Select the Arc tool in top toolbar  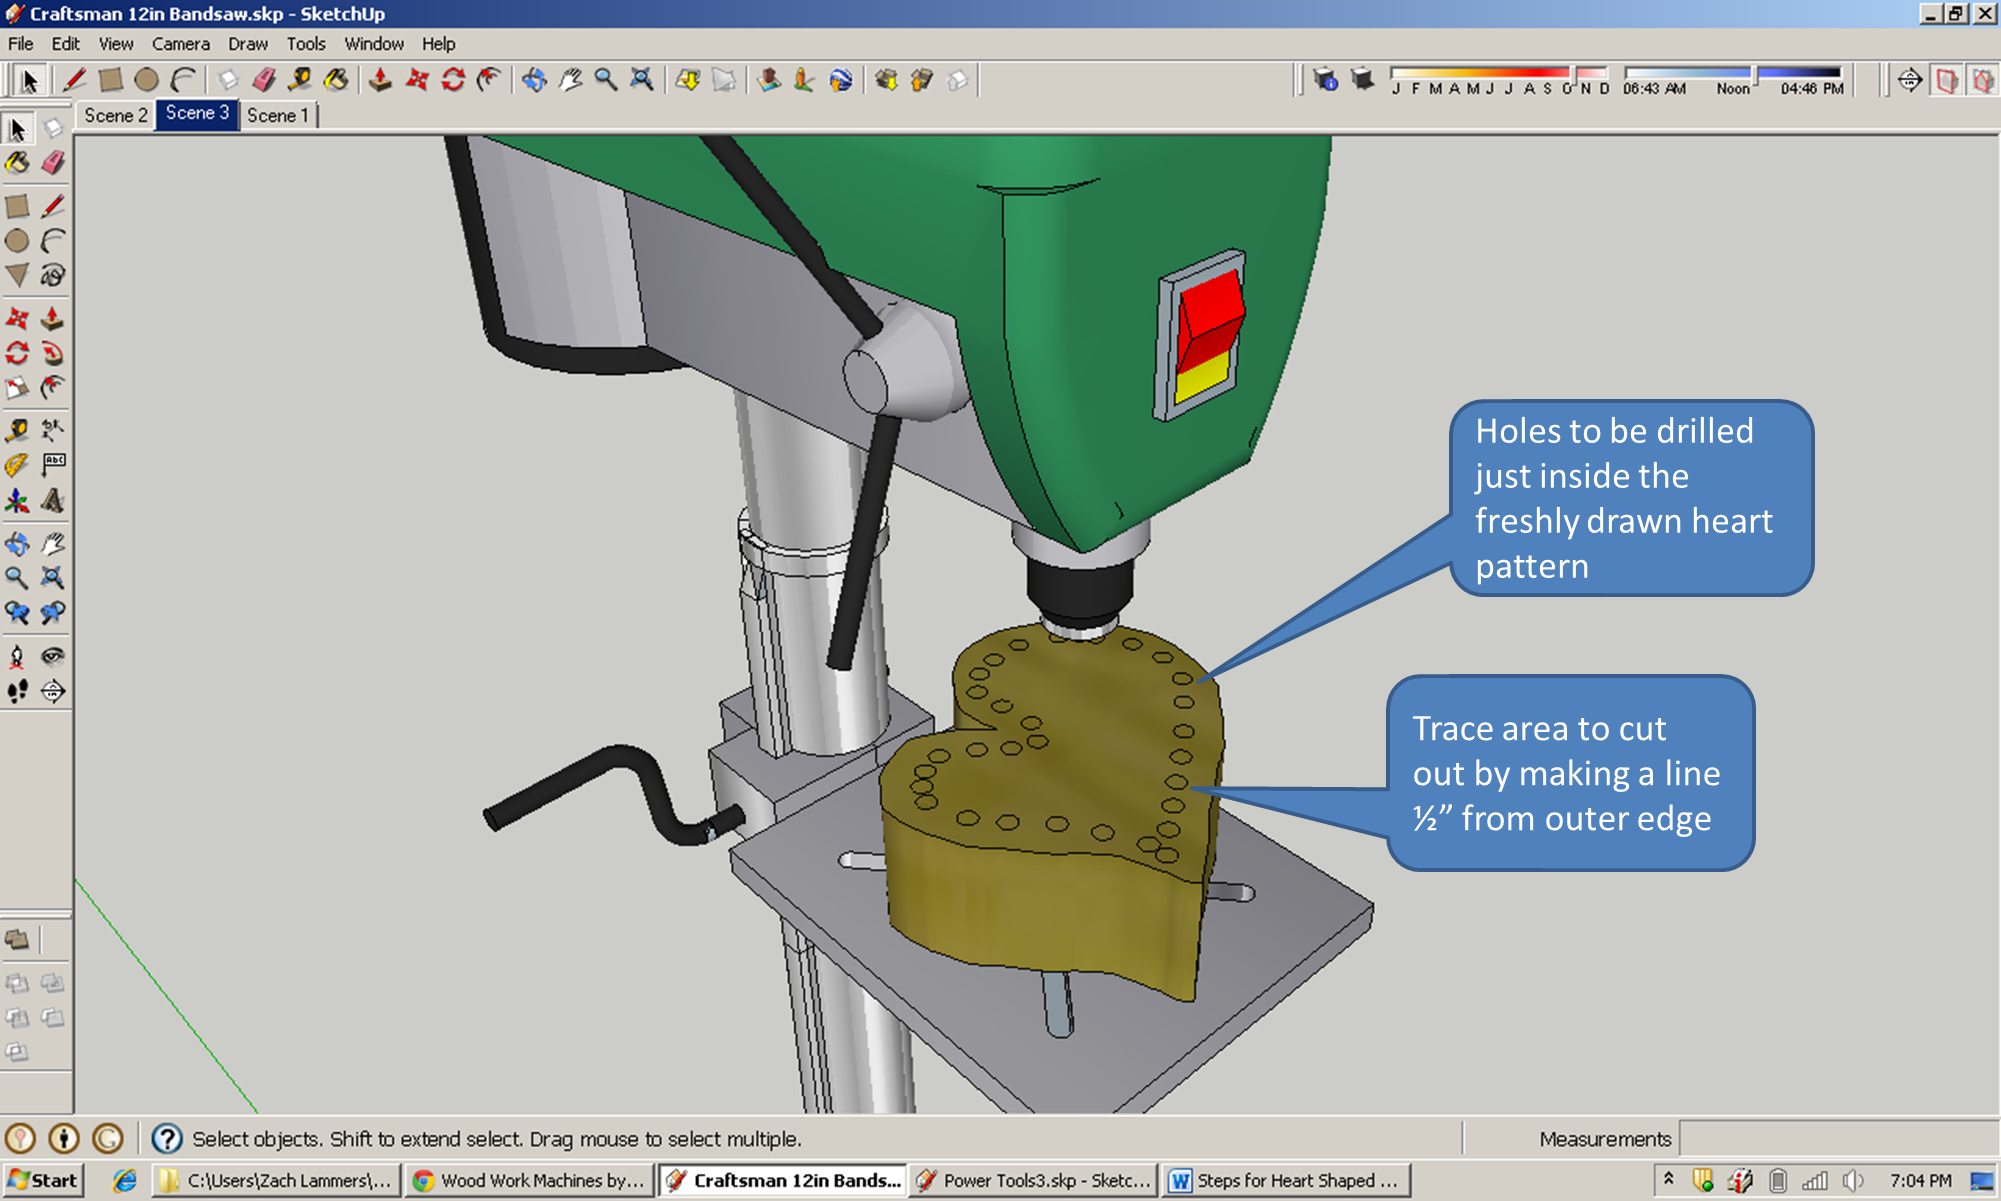[x=183, y=80]
